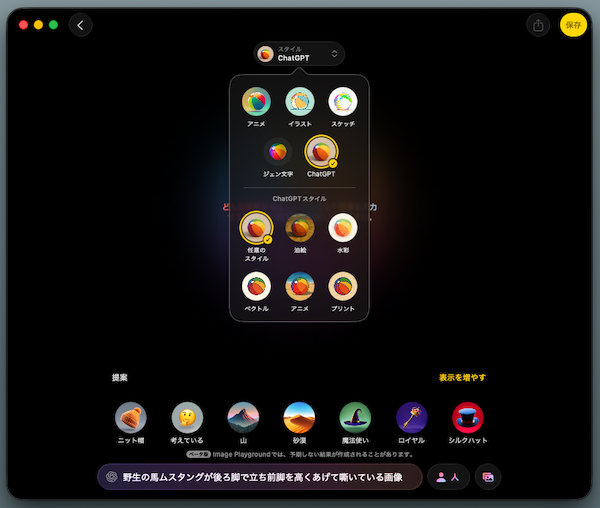Pick the スケッチ style option
This screenshot has height=508, width=600.
click(343, 102)
